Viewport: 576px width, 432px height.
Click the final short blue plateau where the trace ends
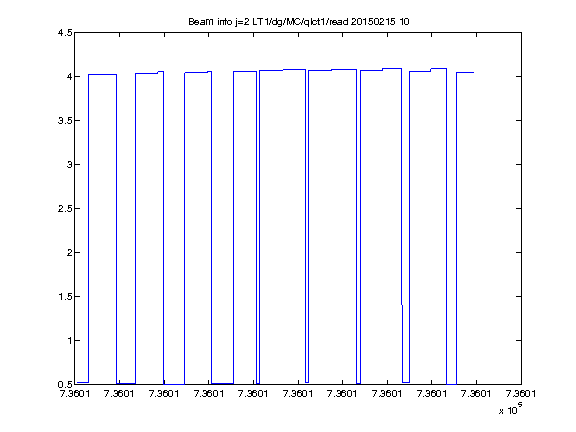point(465,72)
